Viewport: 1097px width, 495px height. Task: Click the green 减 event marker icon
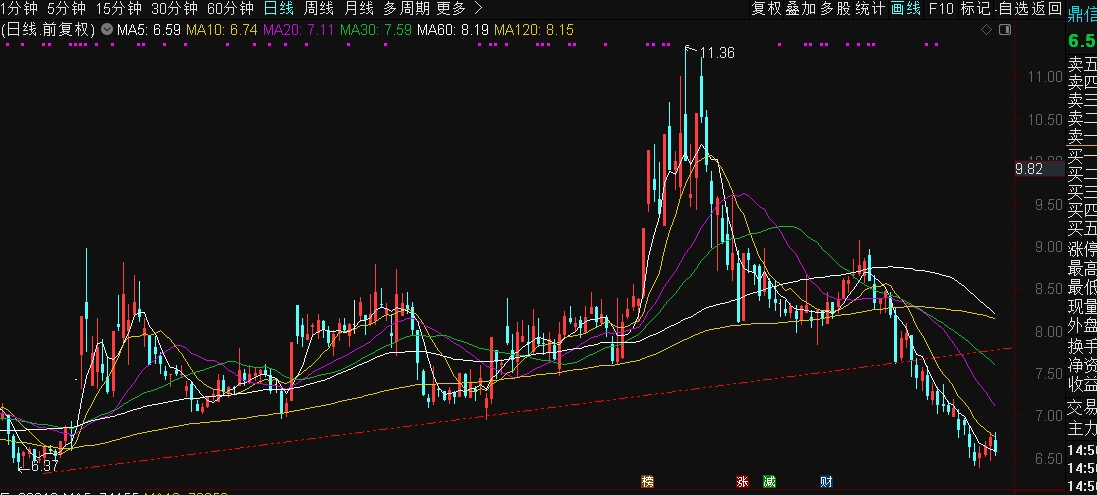[x=770, y=482]
